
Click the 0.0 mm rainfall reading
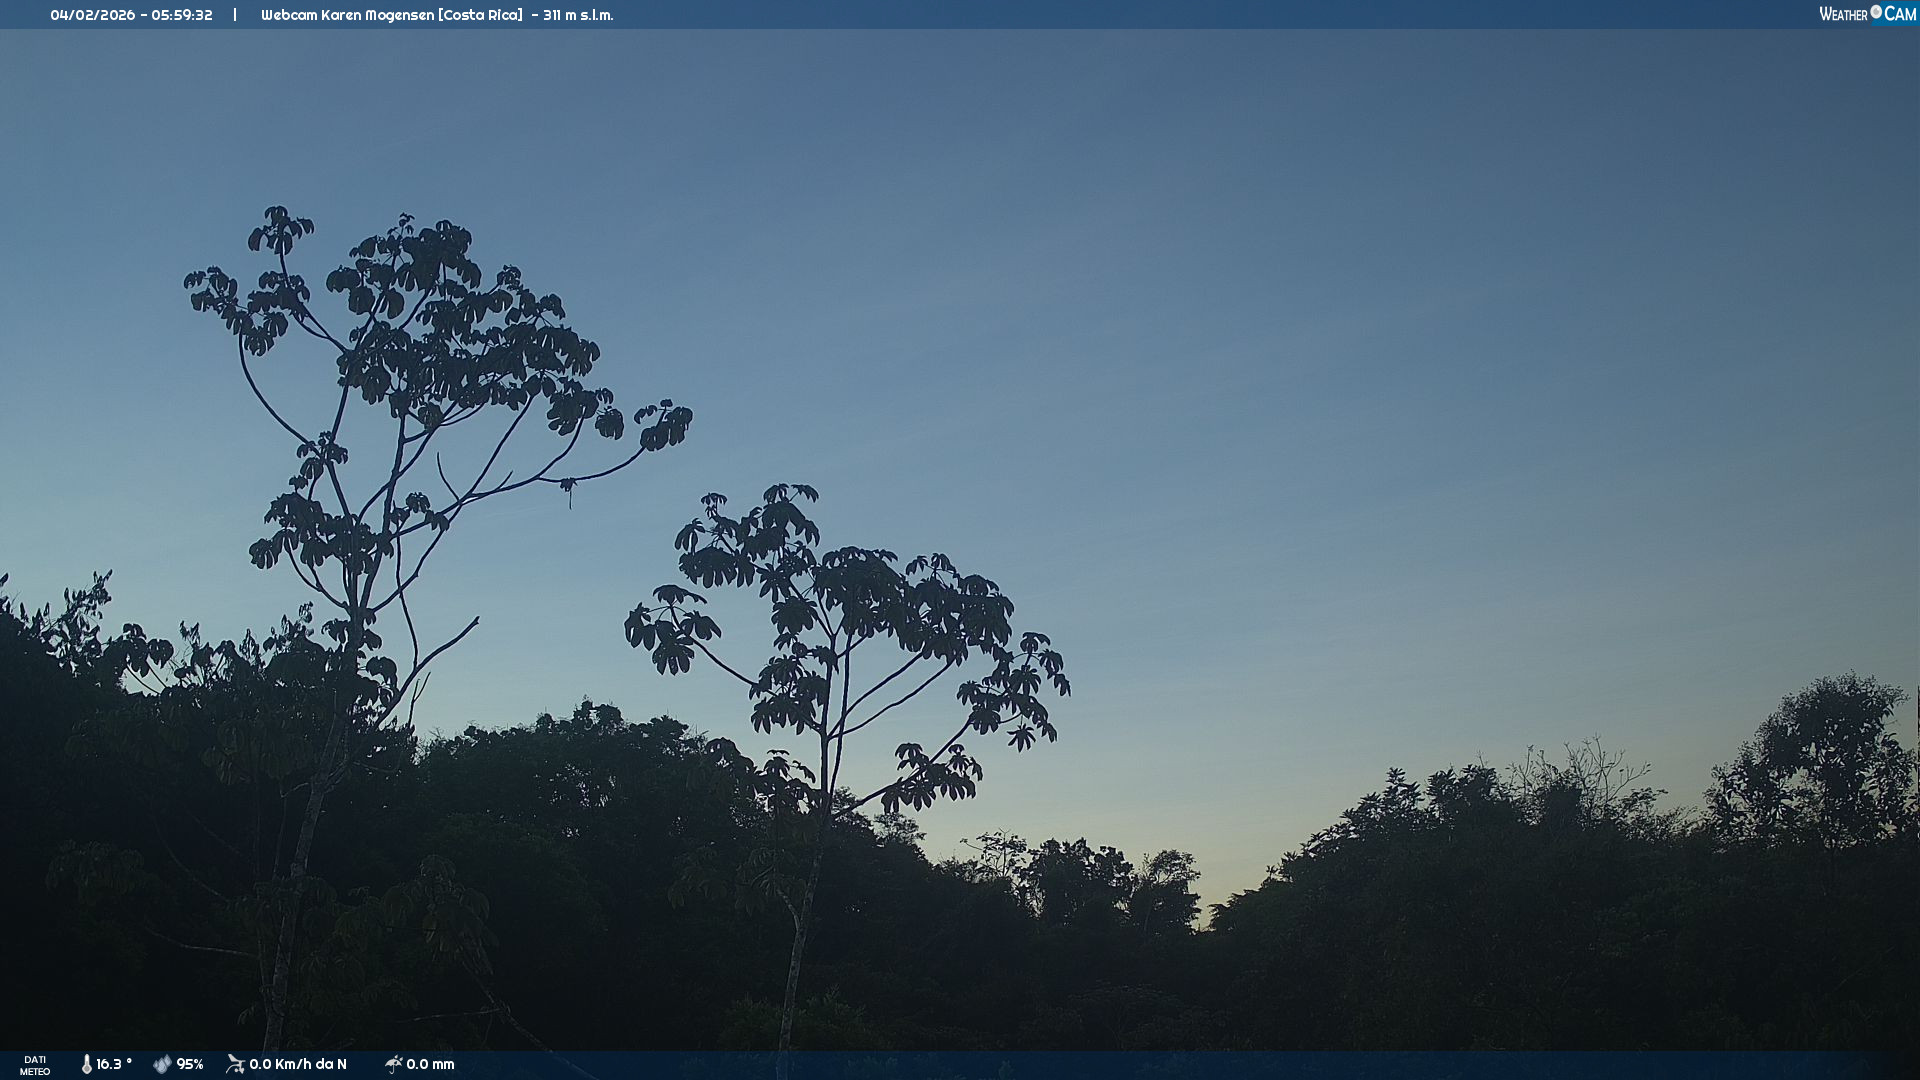[430, 1064]
